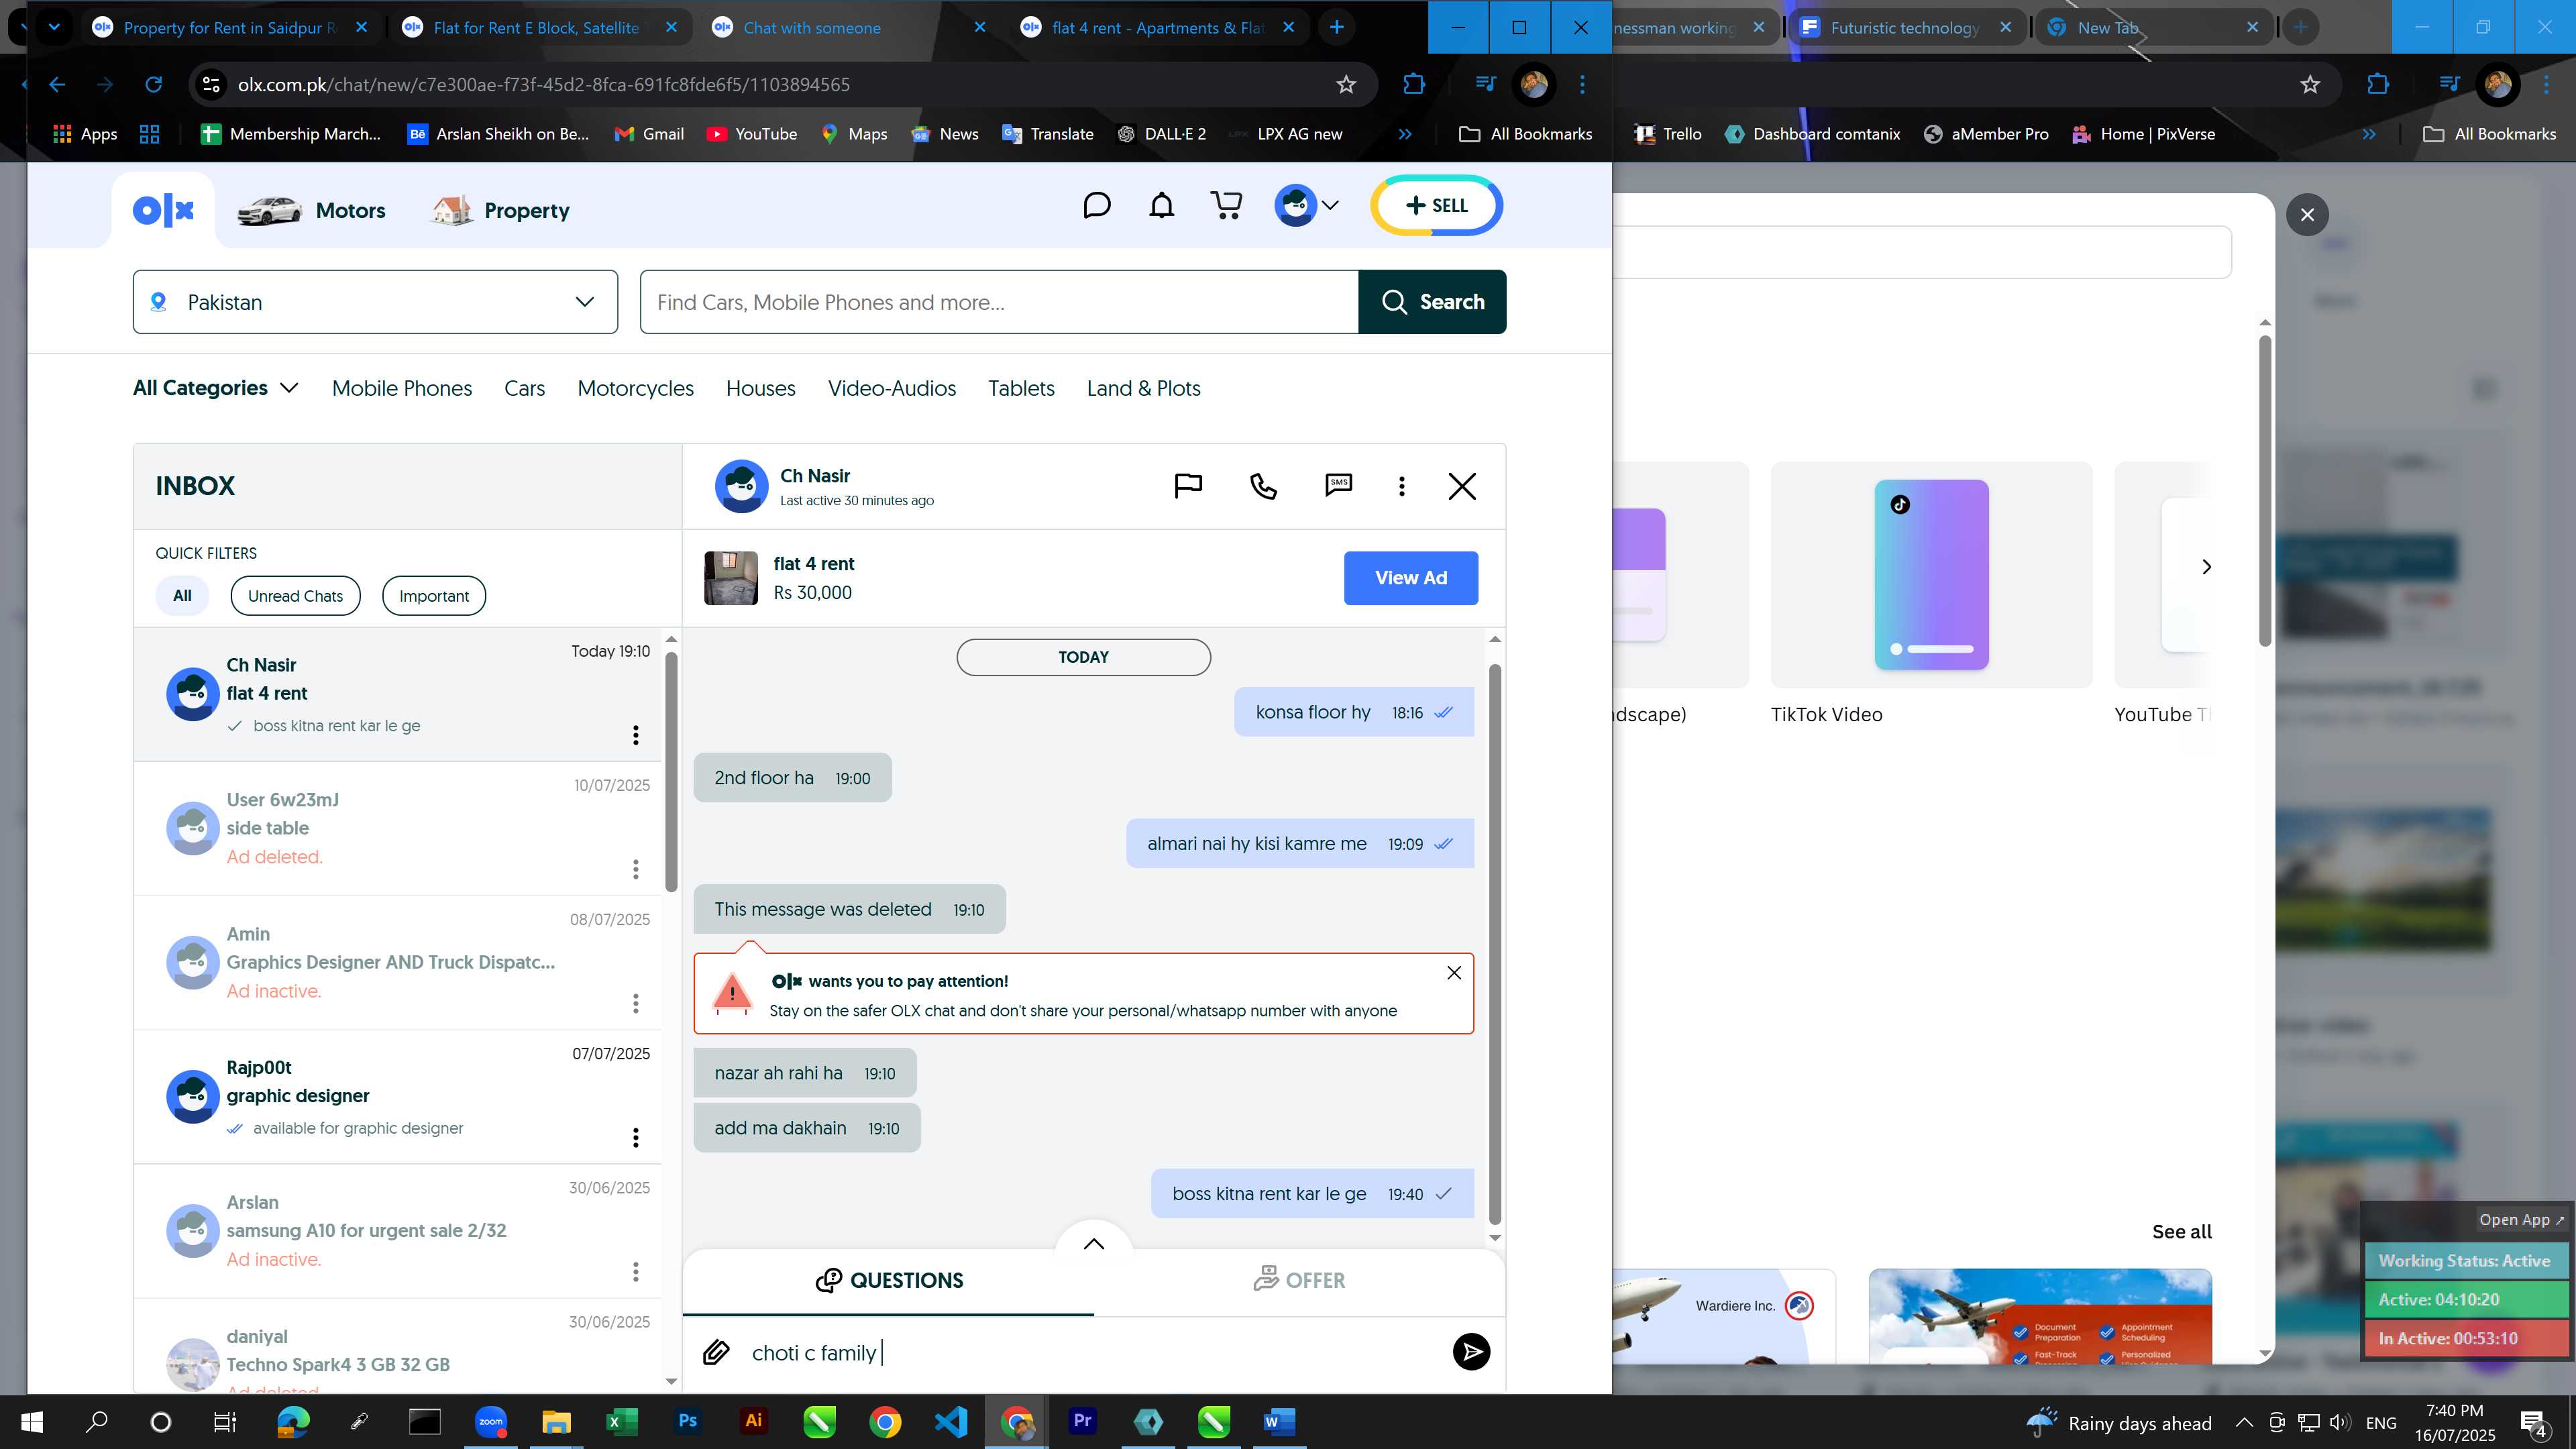Click the OLX logo
Screen dimensions: 2576x1449
tap(164, 210)
